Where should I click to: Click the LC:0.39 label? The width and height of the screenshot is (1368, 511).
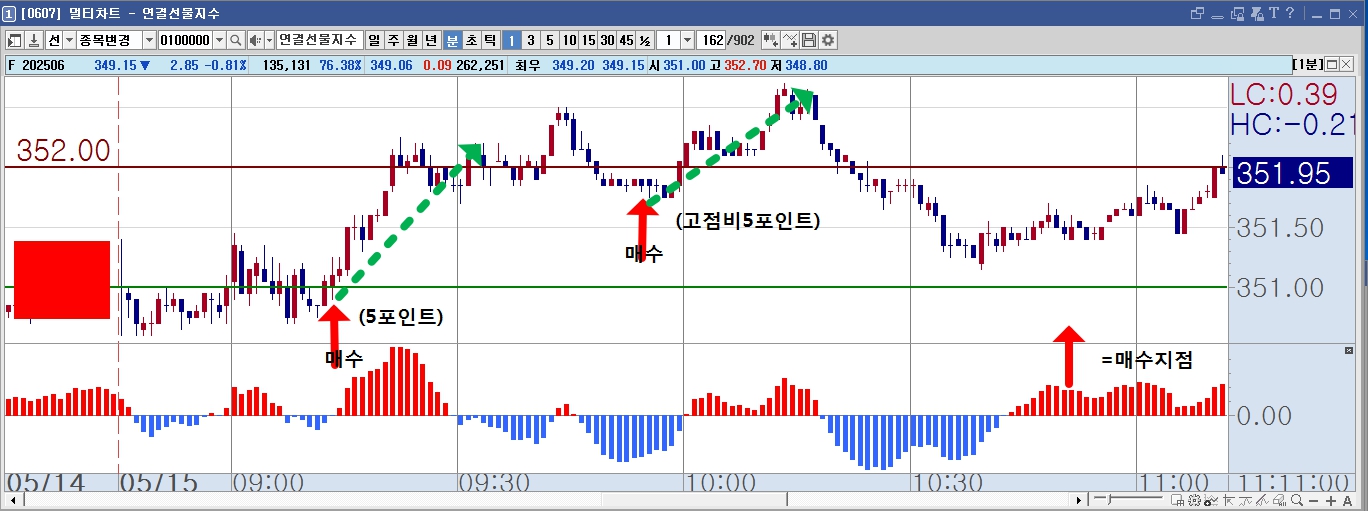pos(1284,94)
